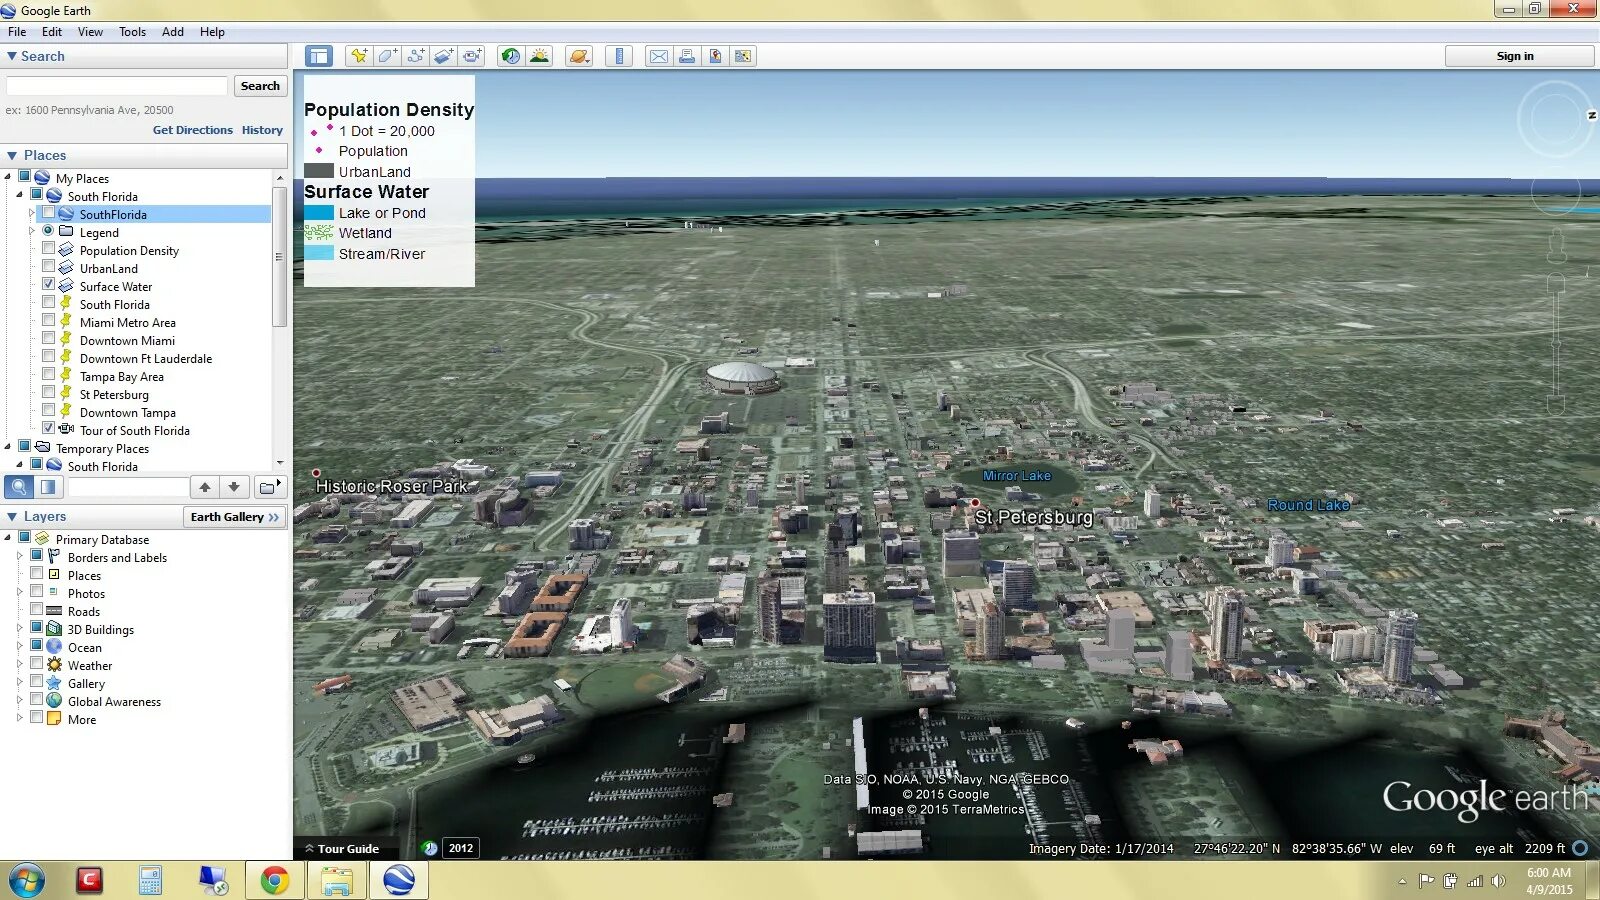Select the Legend radio button
This screenshot has width=1600, height=900.
point(48,230)
